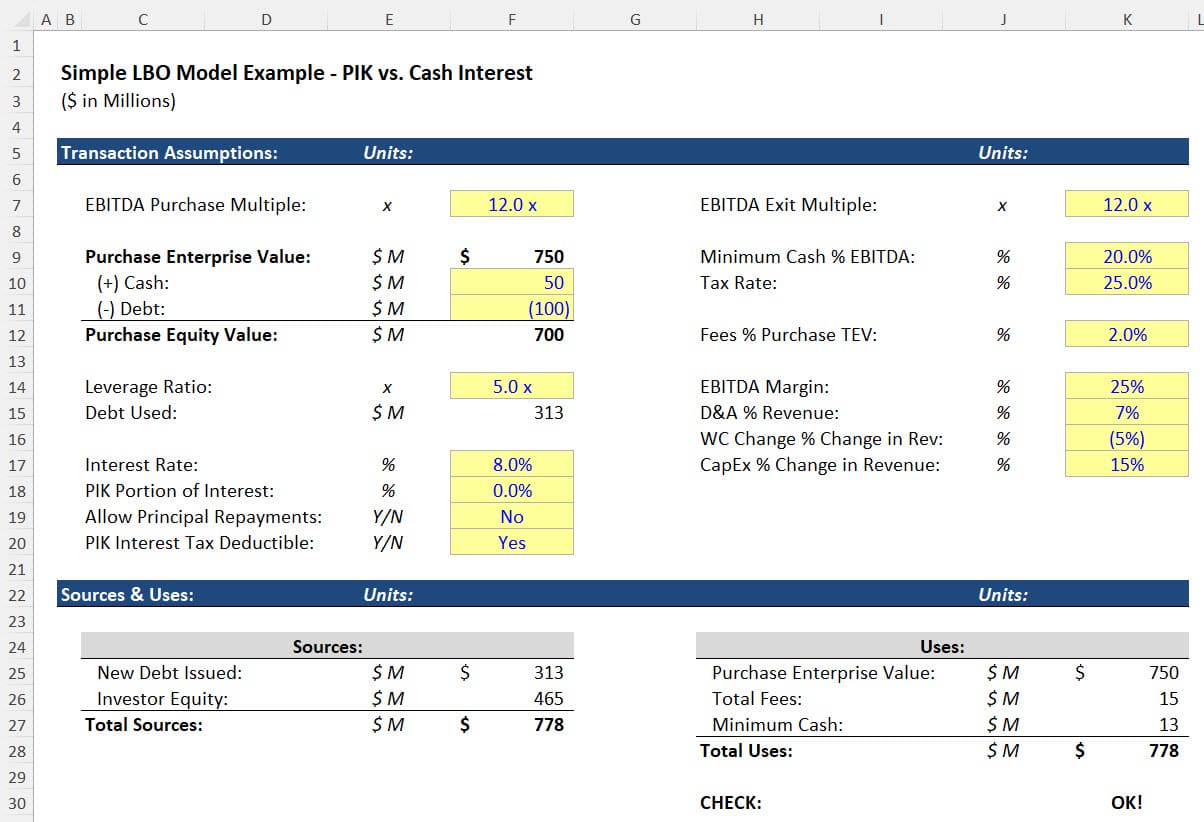The height and width of the screenshot is (822, 1204).
Task: Select the Leverage Ratio 5.0x cell
Action: [512, 386]
